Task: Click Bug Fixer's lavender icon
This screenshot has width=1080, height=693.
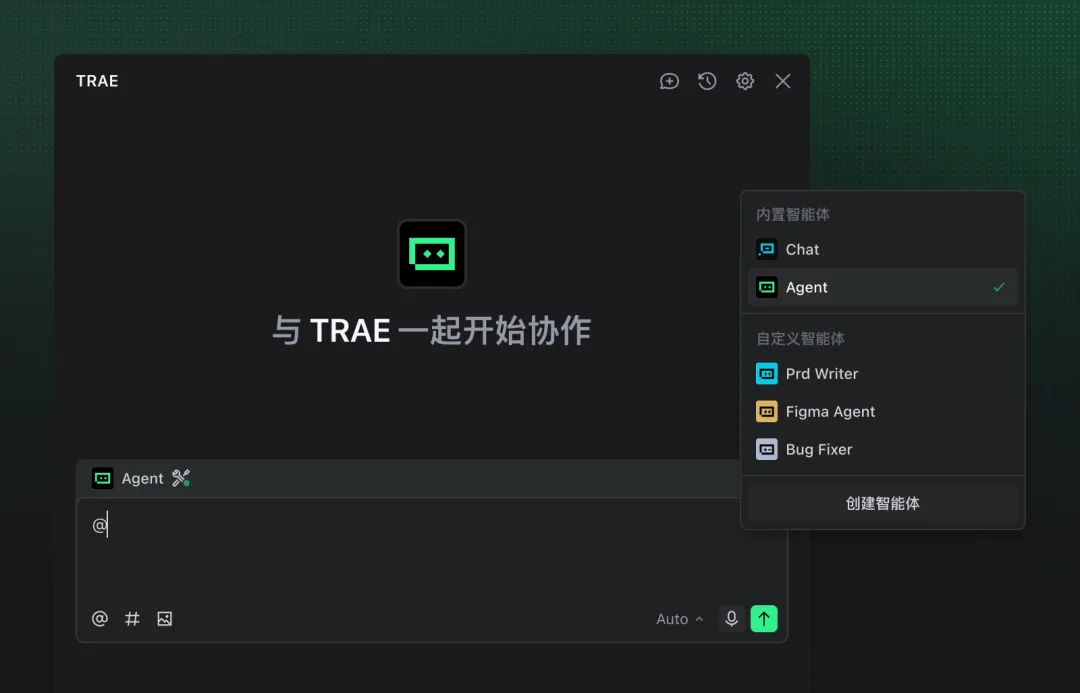Action: (x=767, y=449)
